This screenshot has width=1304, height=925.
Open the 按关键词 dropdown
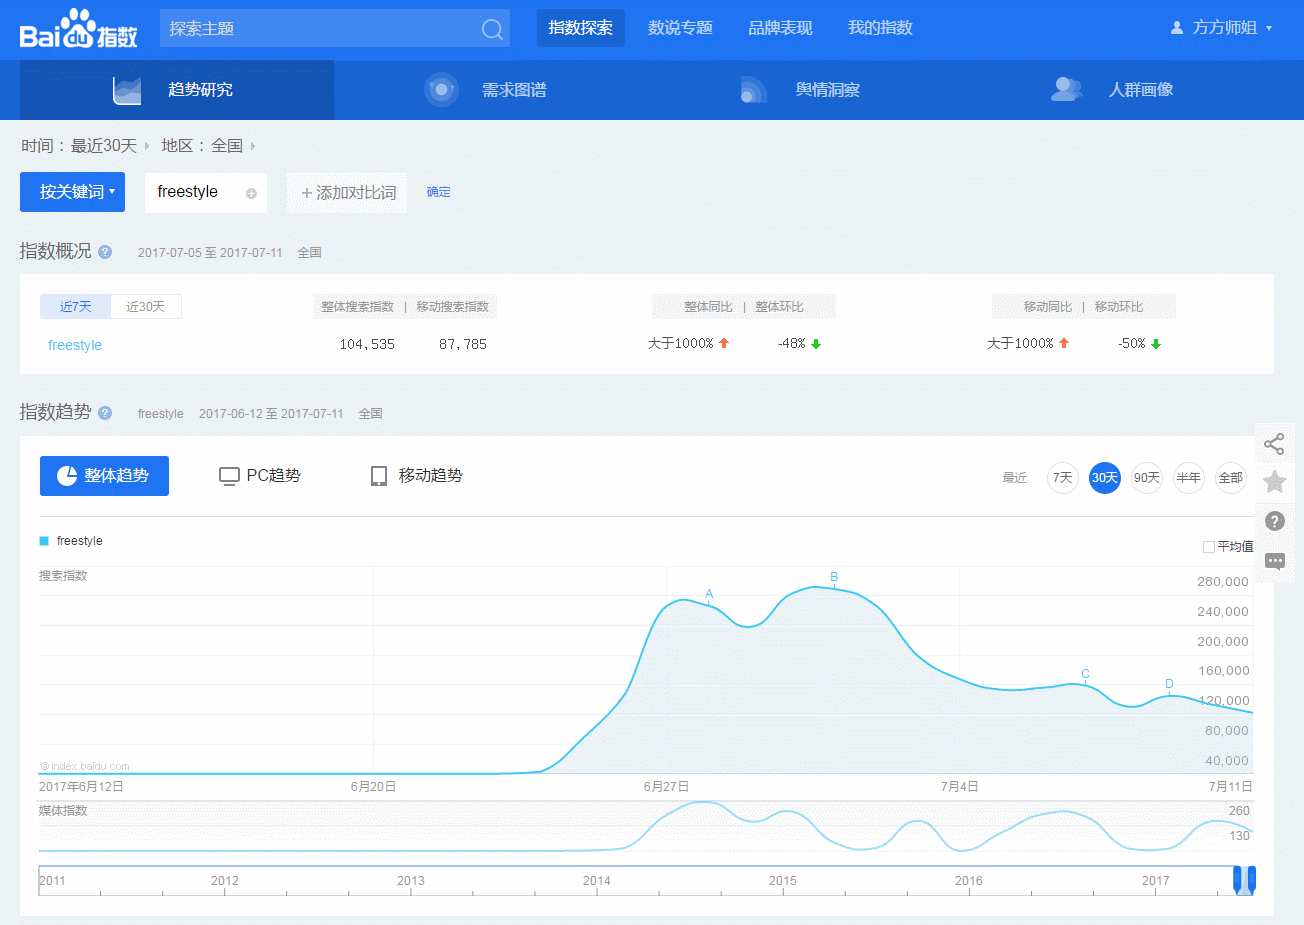coord(72,192)
